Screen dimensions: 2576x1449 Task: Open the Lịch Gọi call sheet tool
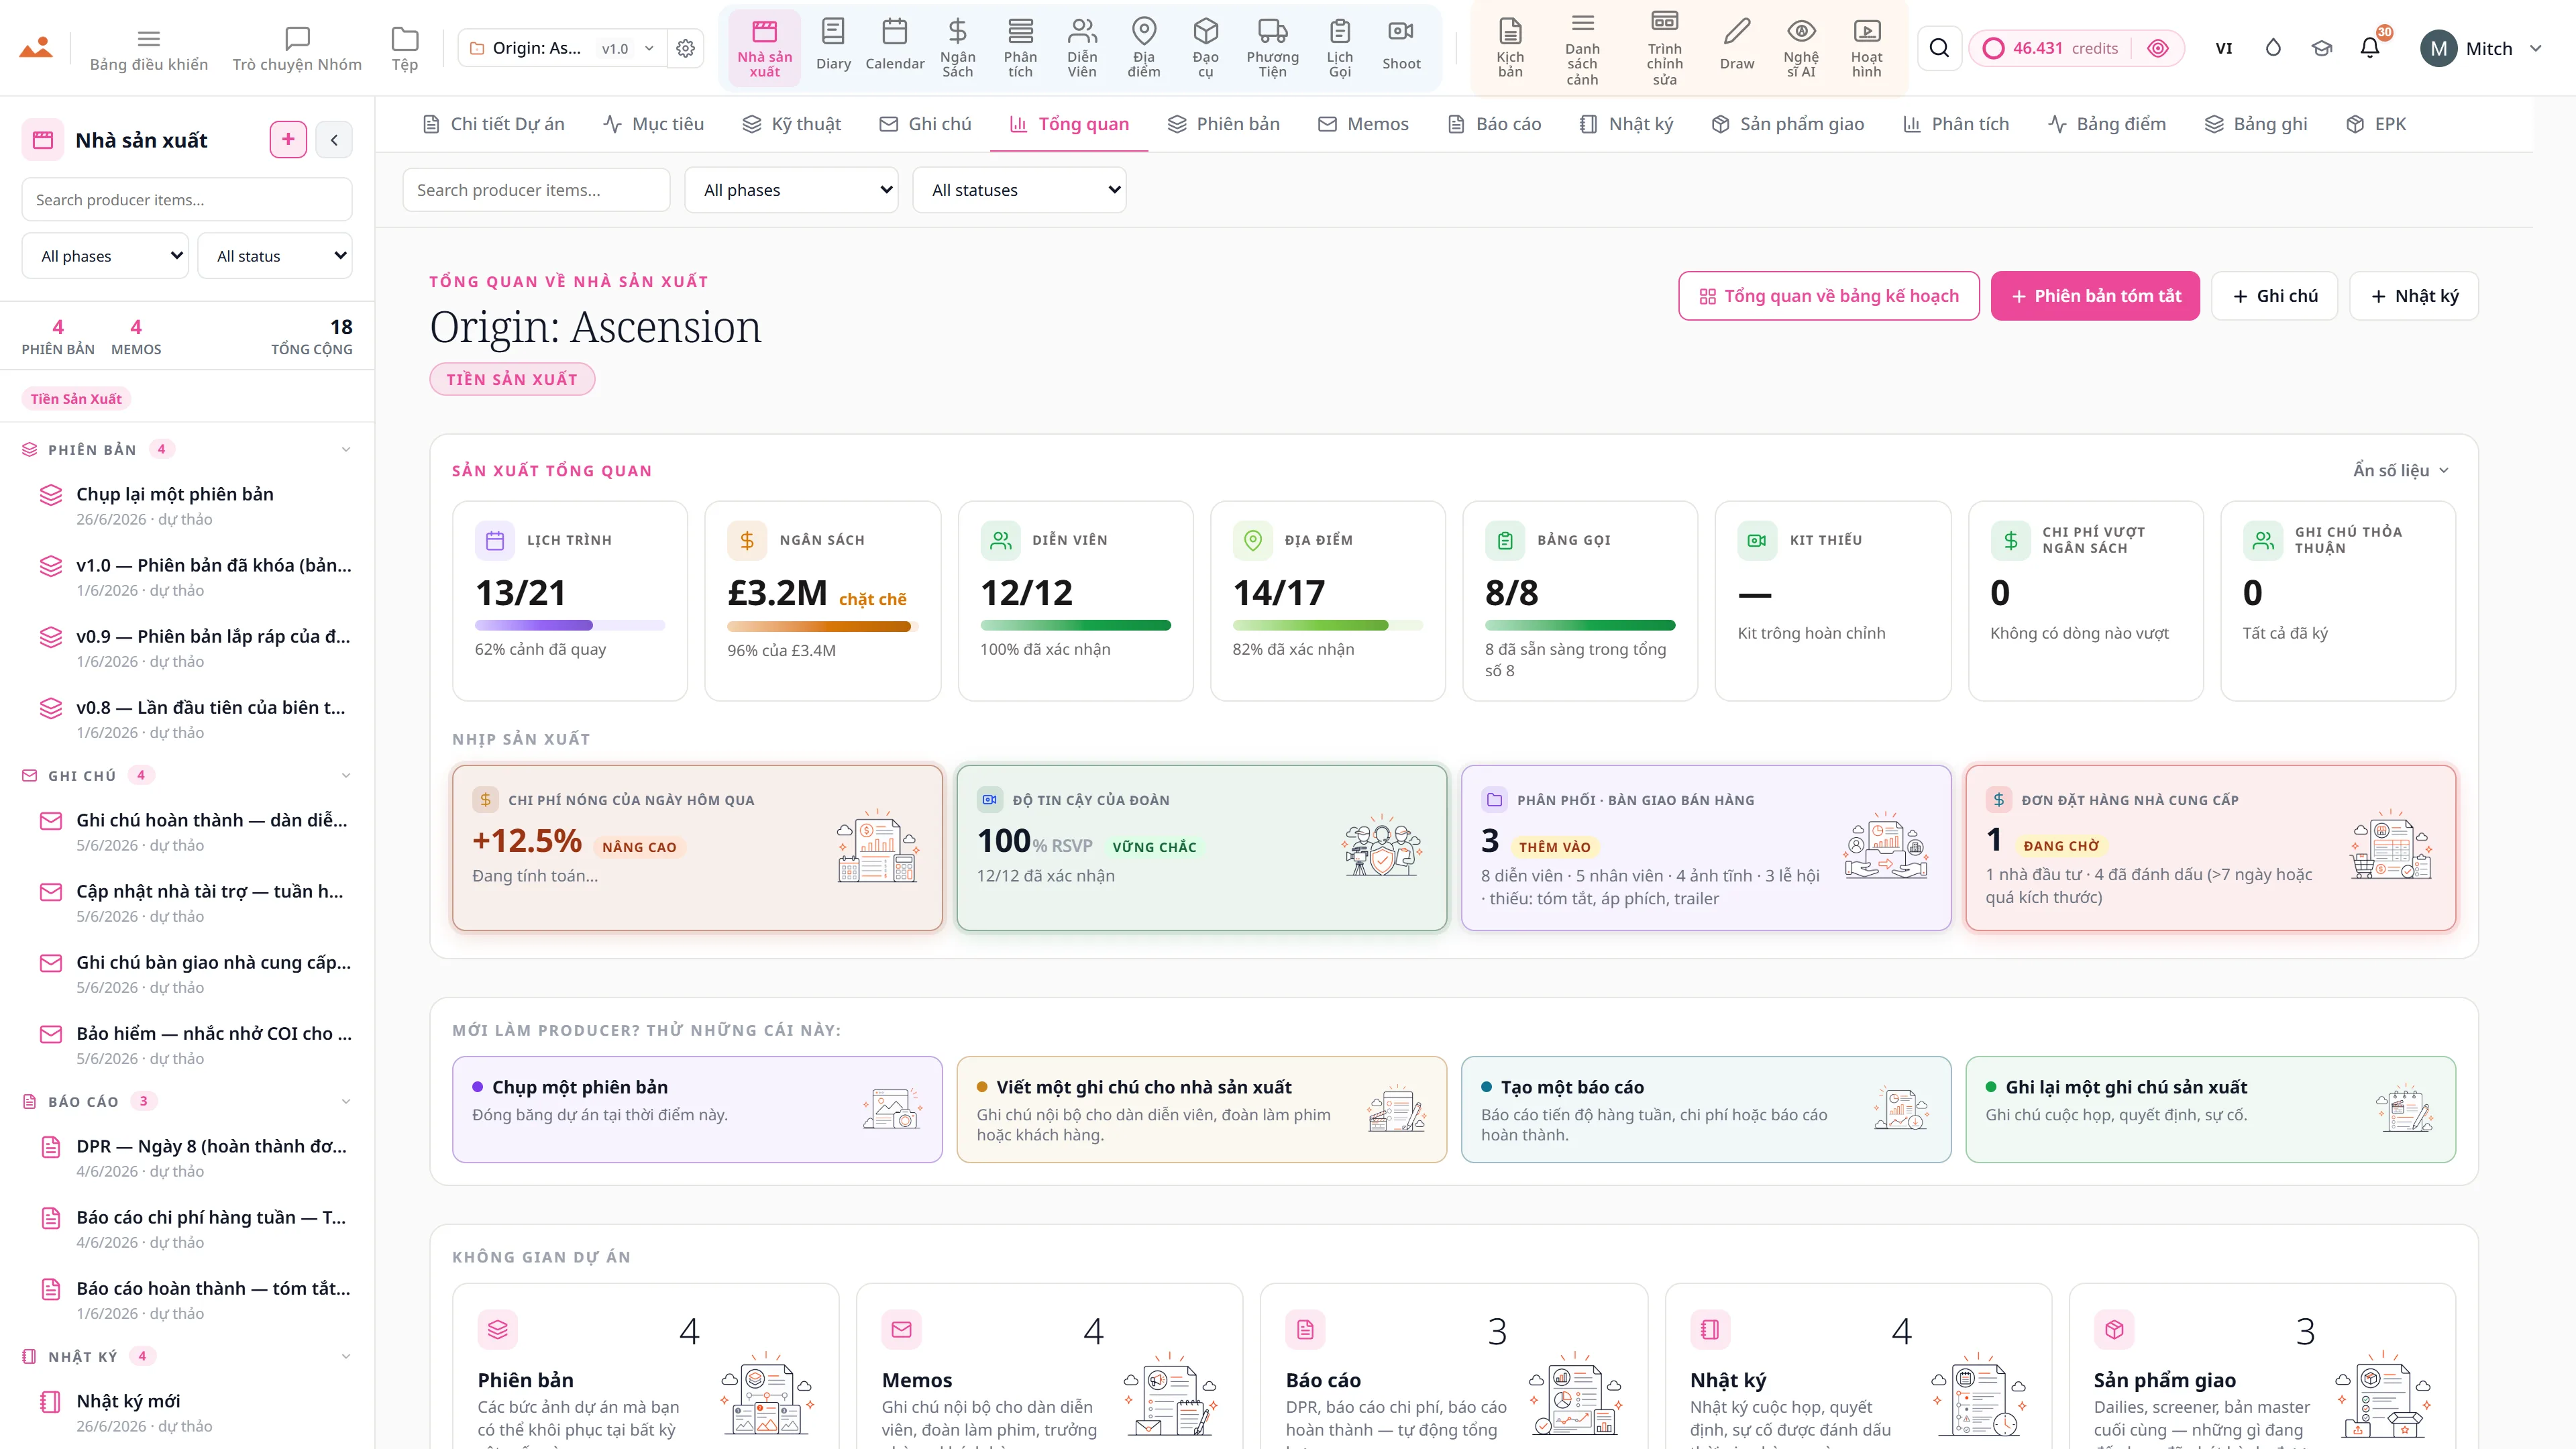(1340, 47)
